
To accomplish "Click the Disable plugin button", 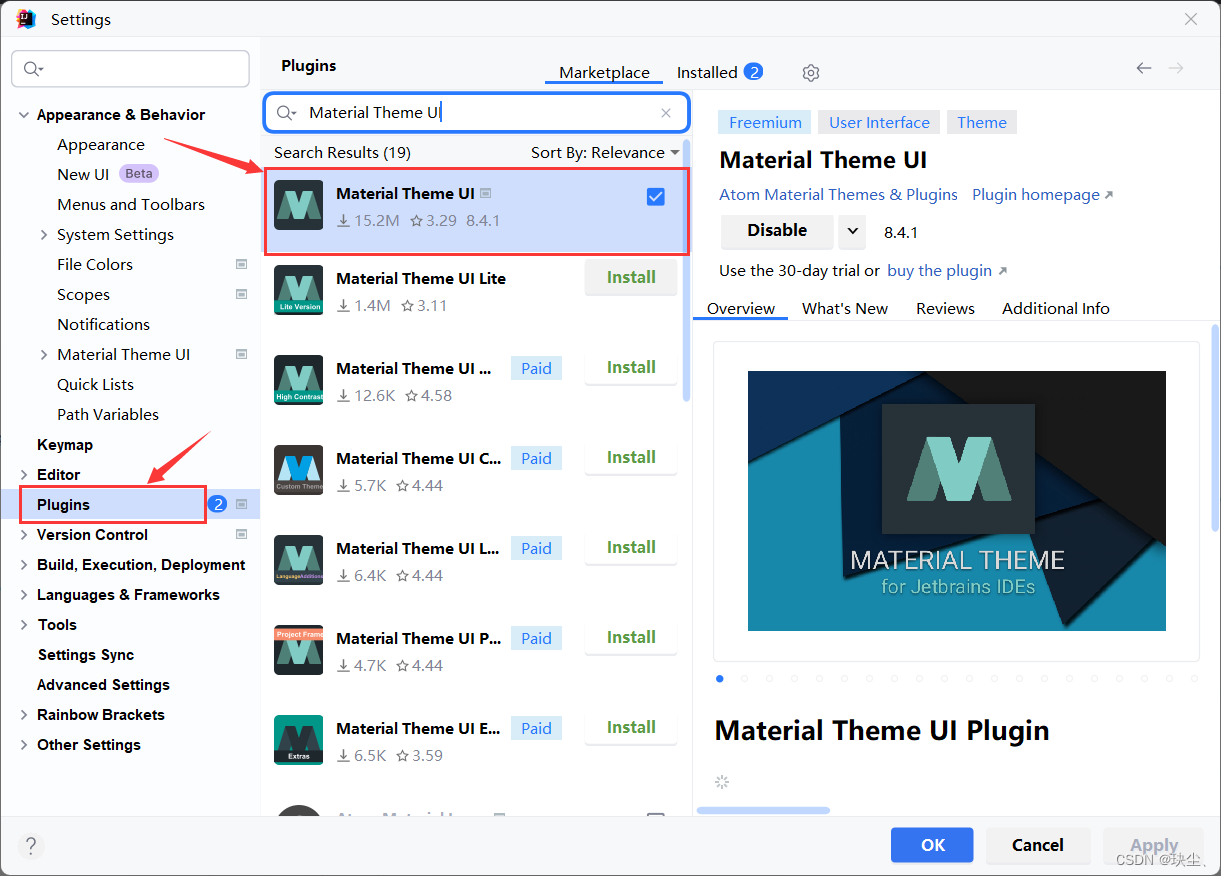I will (x=777, y=231).
